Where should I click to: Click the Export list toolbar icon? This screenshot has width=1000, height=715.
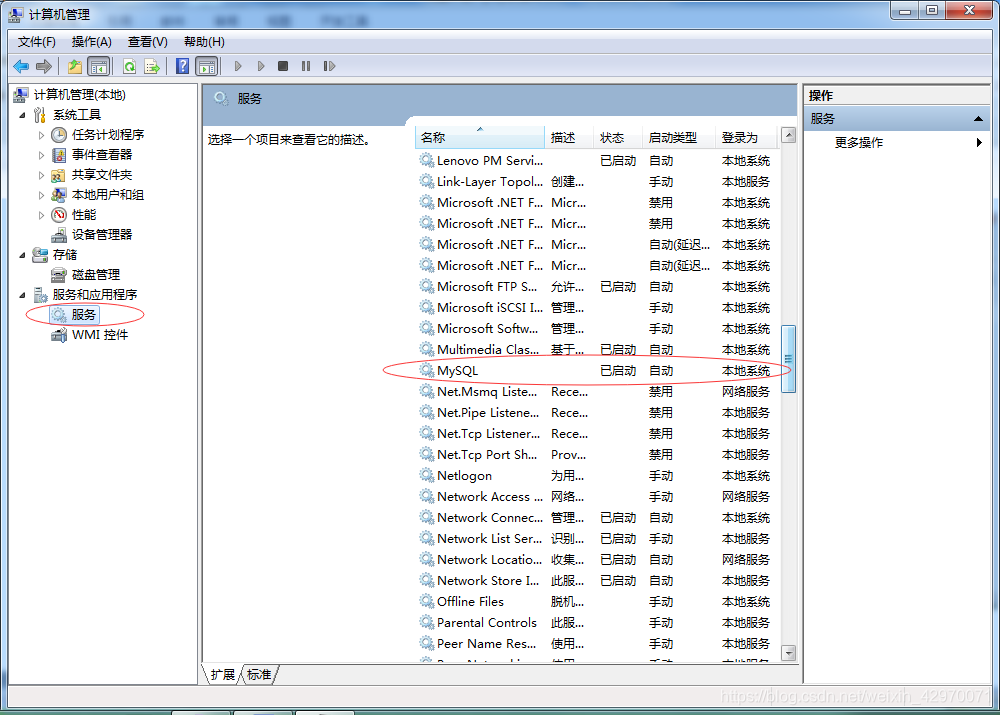pos(152,66)
